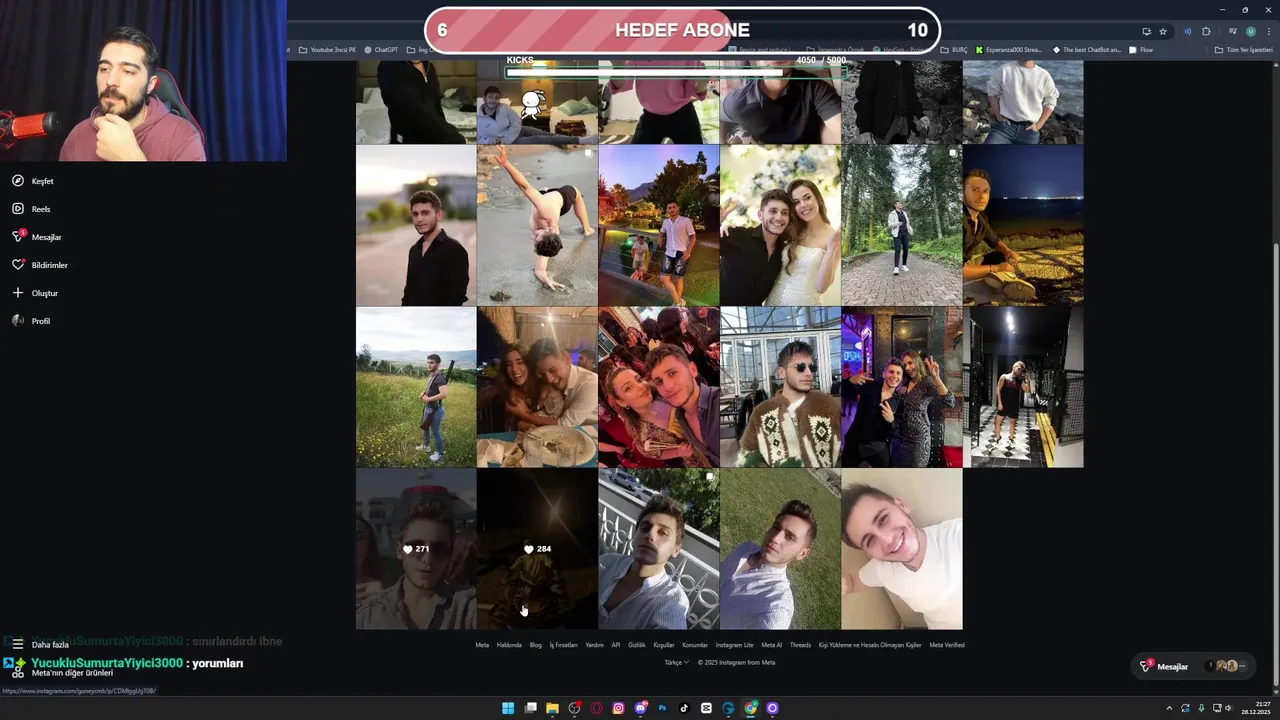Viewport: 1280px width, 720px height.
Task: Show hidden system tray icons chevron
Action: [x=1169, y=708]
